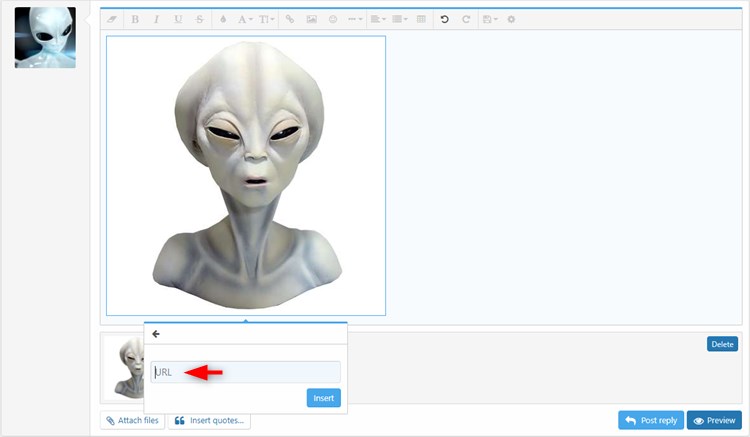Click the URL input field
The width and height of the screenshot is (750, 437).
coord(245,372)
